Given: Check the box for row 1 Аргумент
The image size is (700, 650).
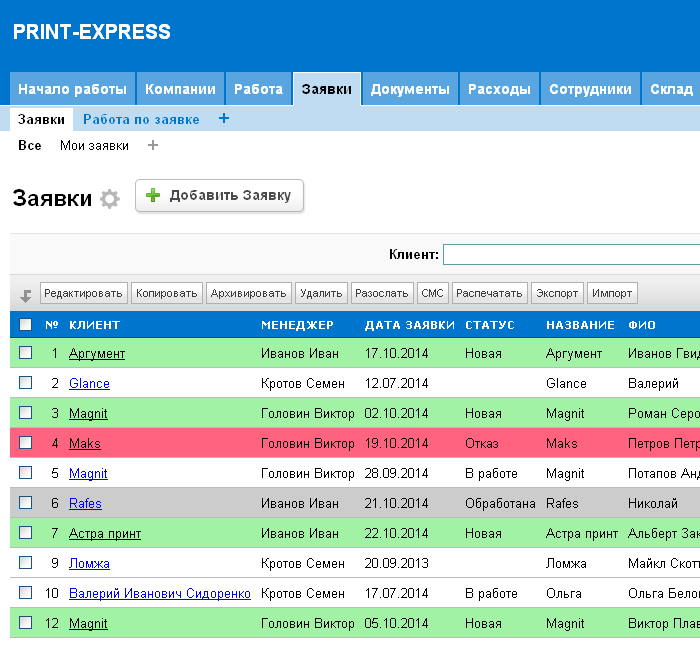Looking at the screenshot, I should [x=26, y=353].
